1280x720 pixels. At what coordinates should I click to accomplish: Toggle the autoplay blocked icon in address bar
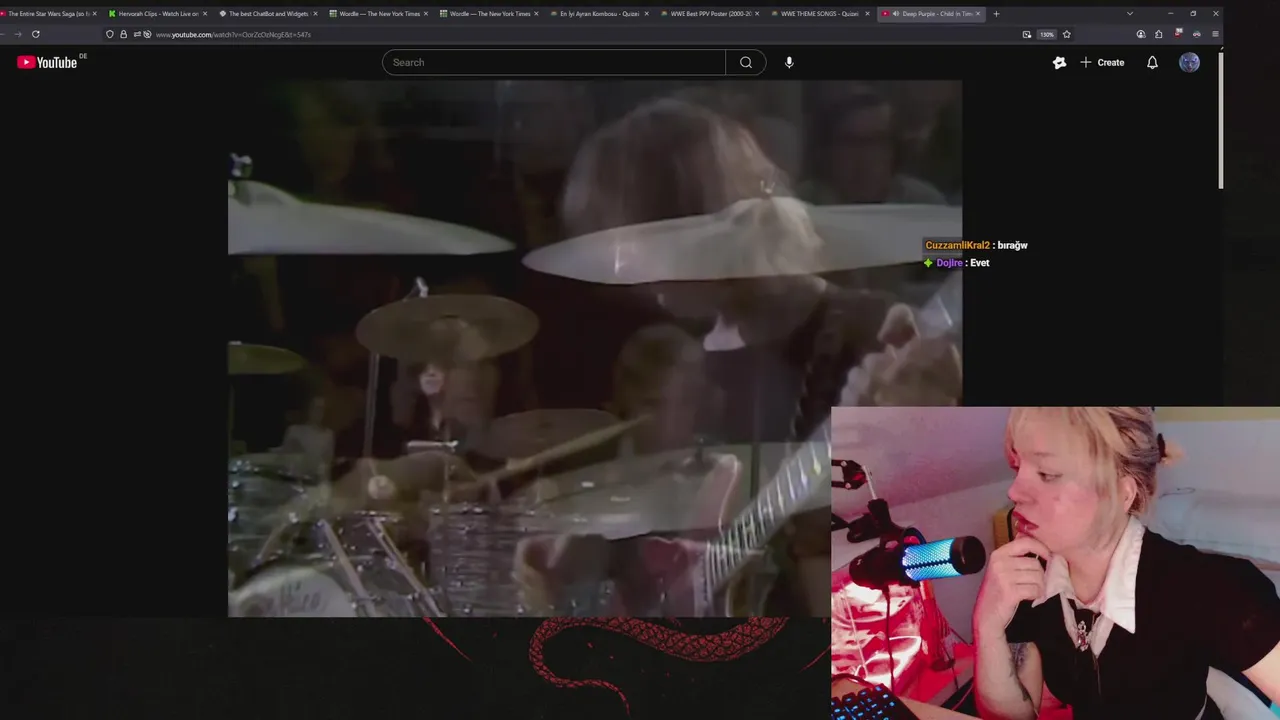click(147, 34)
